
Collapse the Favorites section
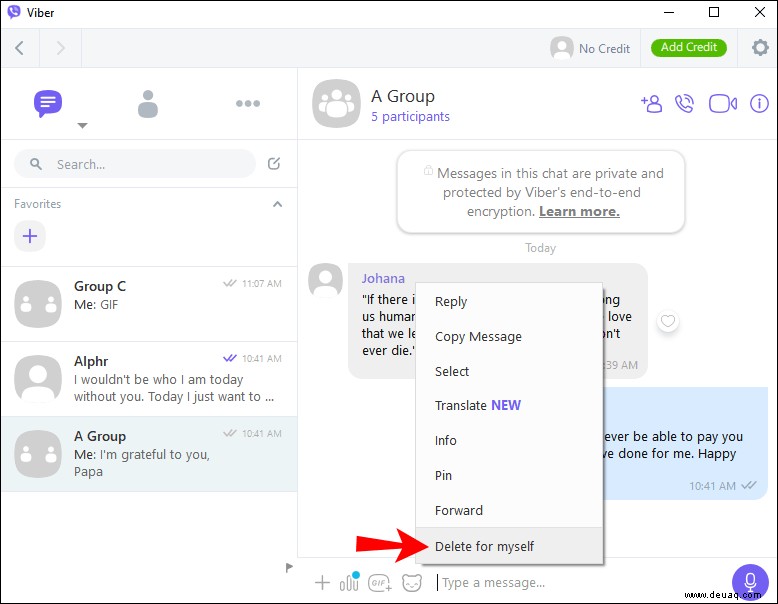[x=277, y=204]
